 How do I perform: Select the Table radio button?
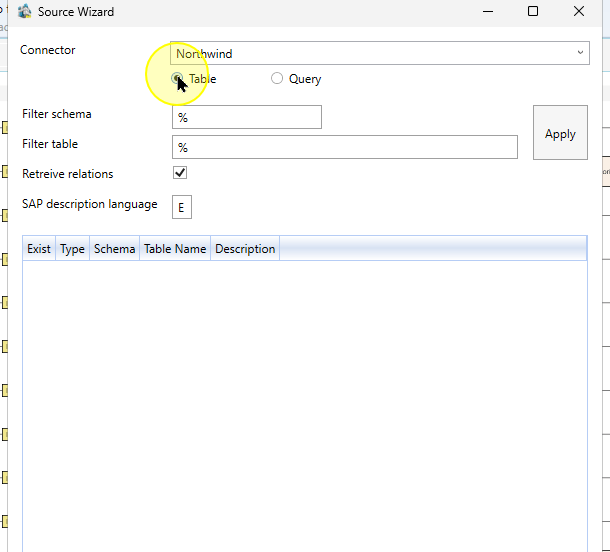click(177, 78)
